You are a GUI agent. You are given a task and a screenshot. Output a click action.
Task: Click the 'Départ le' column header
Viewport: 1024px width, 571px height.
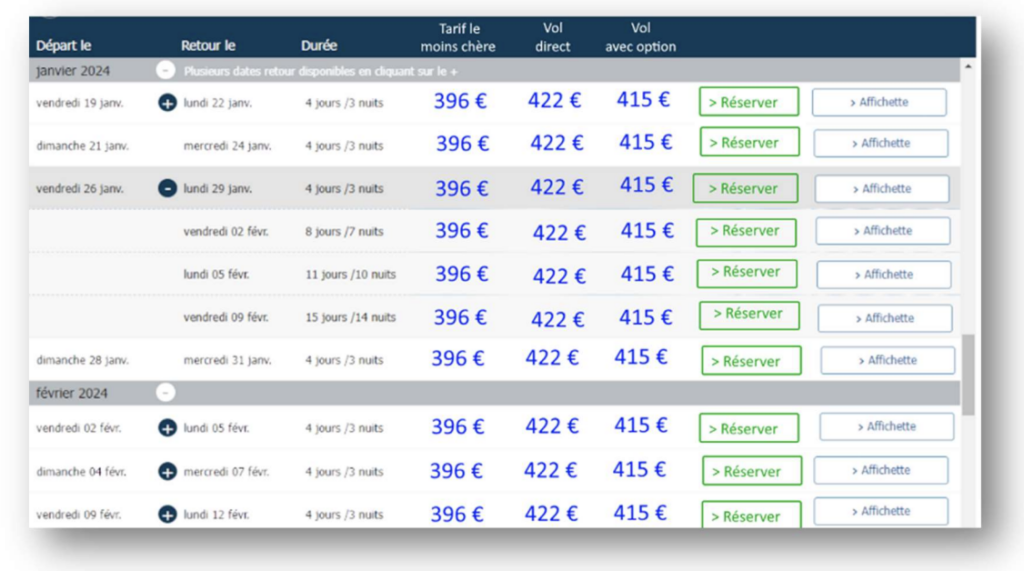coord(63,46)
